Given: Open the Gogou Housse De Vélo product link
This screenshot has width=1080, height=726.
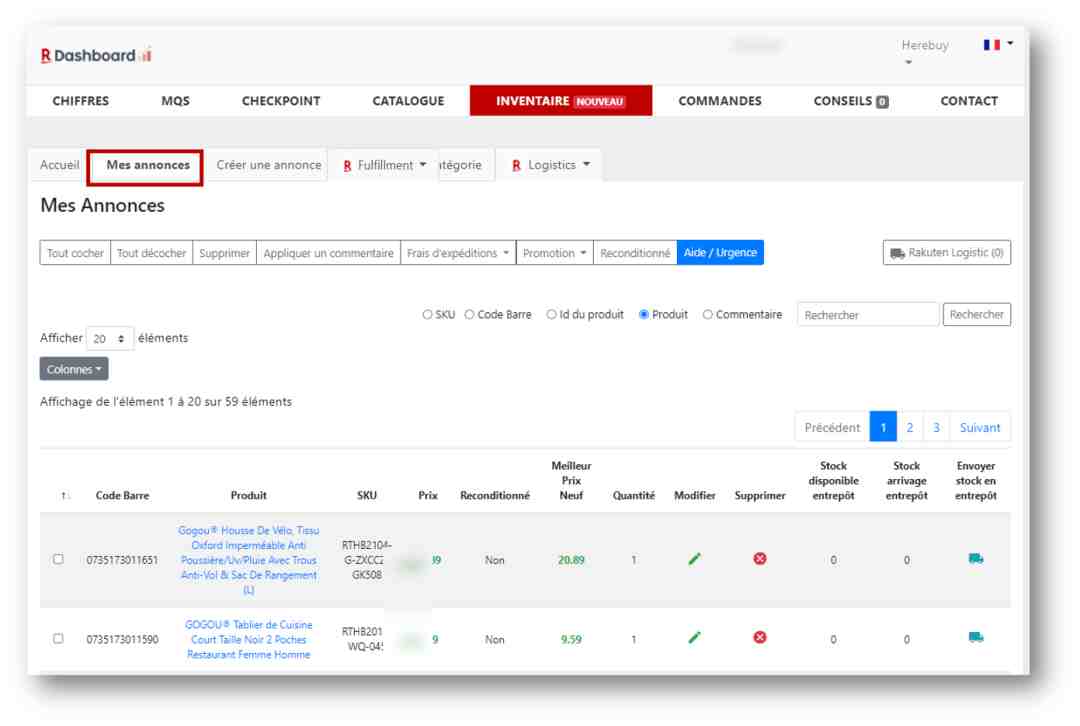Looking at the screenshot, I should 249,560.
